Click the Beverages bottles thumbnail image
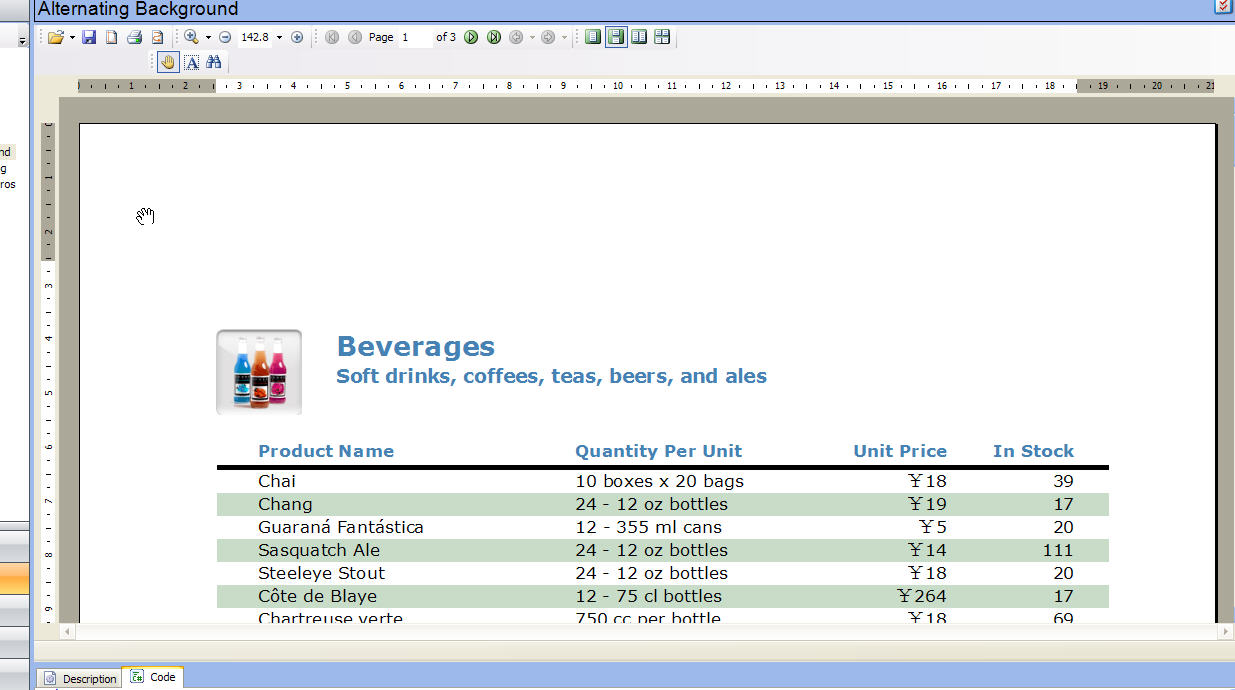This screenshot has width=1235, height=690. click(259, 372)
